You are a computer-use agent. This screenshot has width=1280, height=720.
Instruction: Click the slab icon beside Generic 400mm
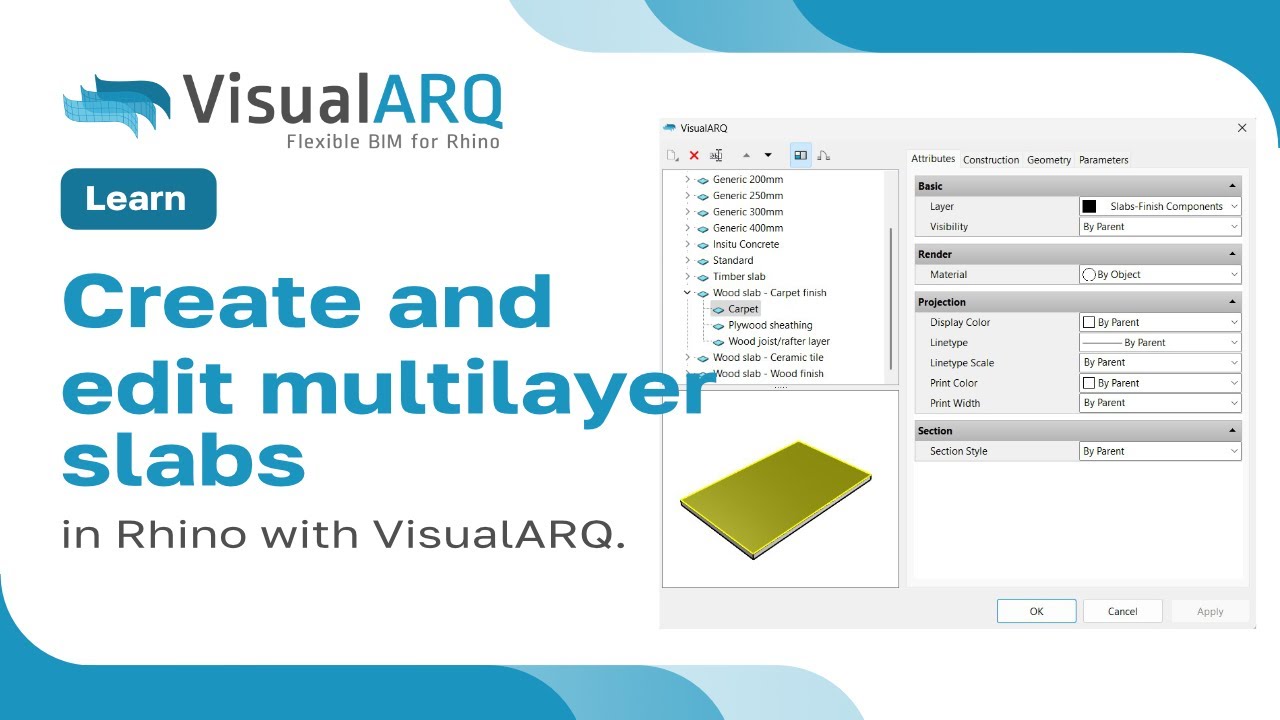coord(703,228)
